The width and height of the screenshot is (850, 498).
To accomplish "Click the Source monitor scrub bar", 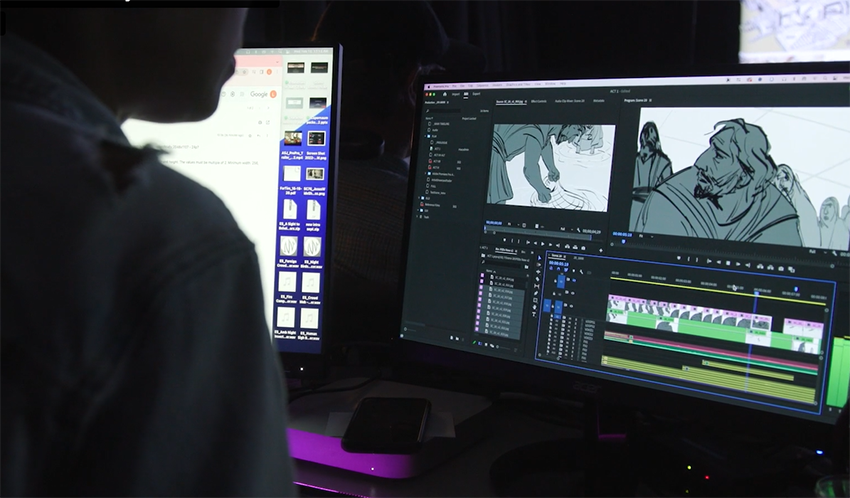I will coord(538,232).
